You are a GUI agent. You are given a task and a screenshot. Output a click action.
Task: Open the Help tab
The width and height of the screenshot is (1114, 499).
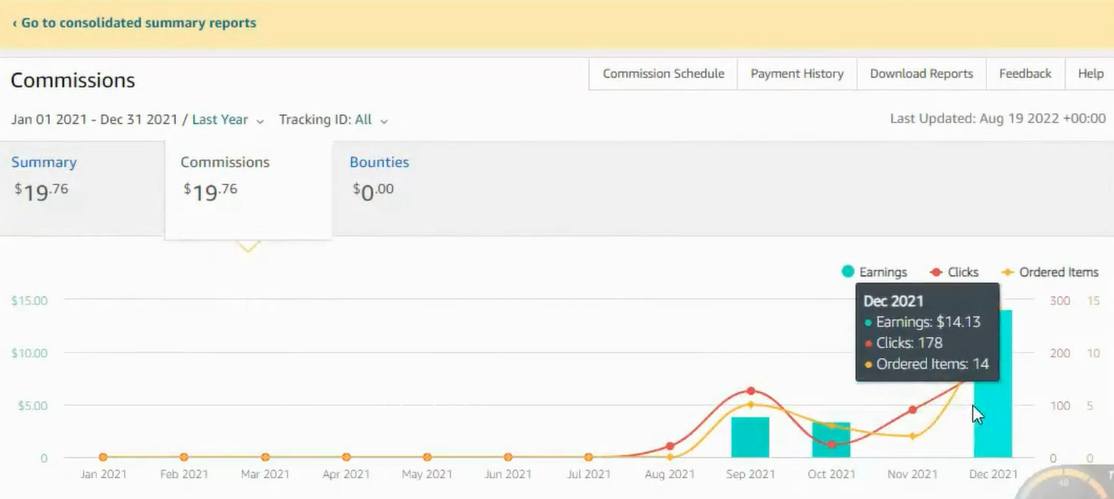(1091, 74)
